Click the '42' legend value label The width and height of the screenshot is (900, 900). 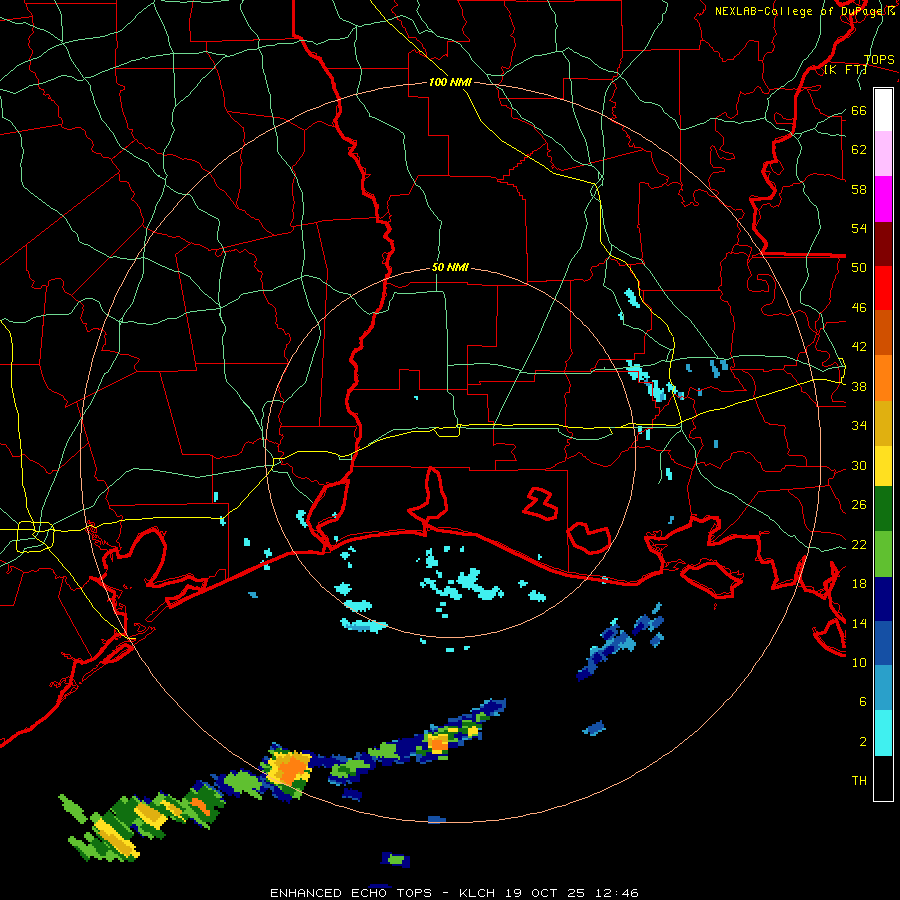click(859, 346)
